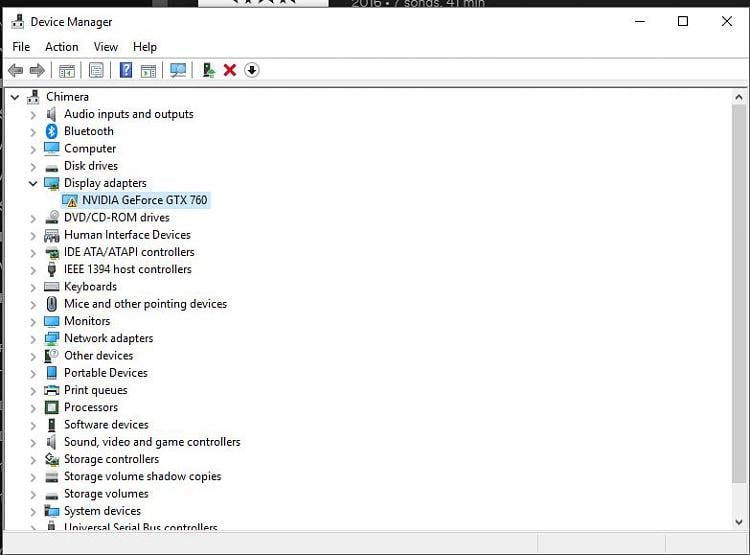The height and width of the screenshot is (555, 750).
Task: Select the Computer category label
Action: click(x=90, y=149)
